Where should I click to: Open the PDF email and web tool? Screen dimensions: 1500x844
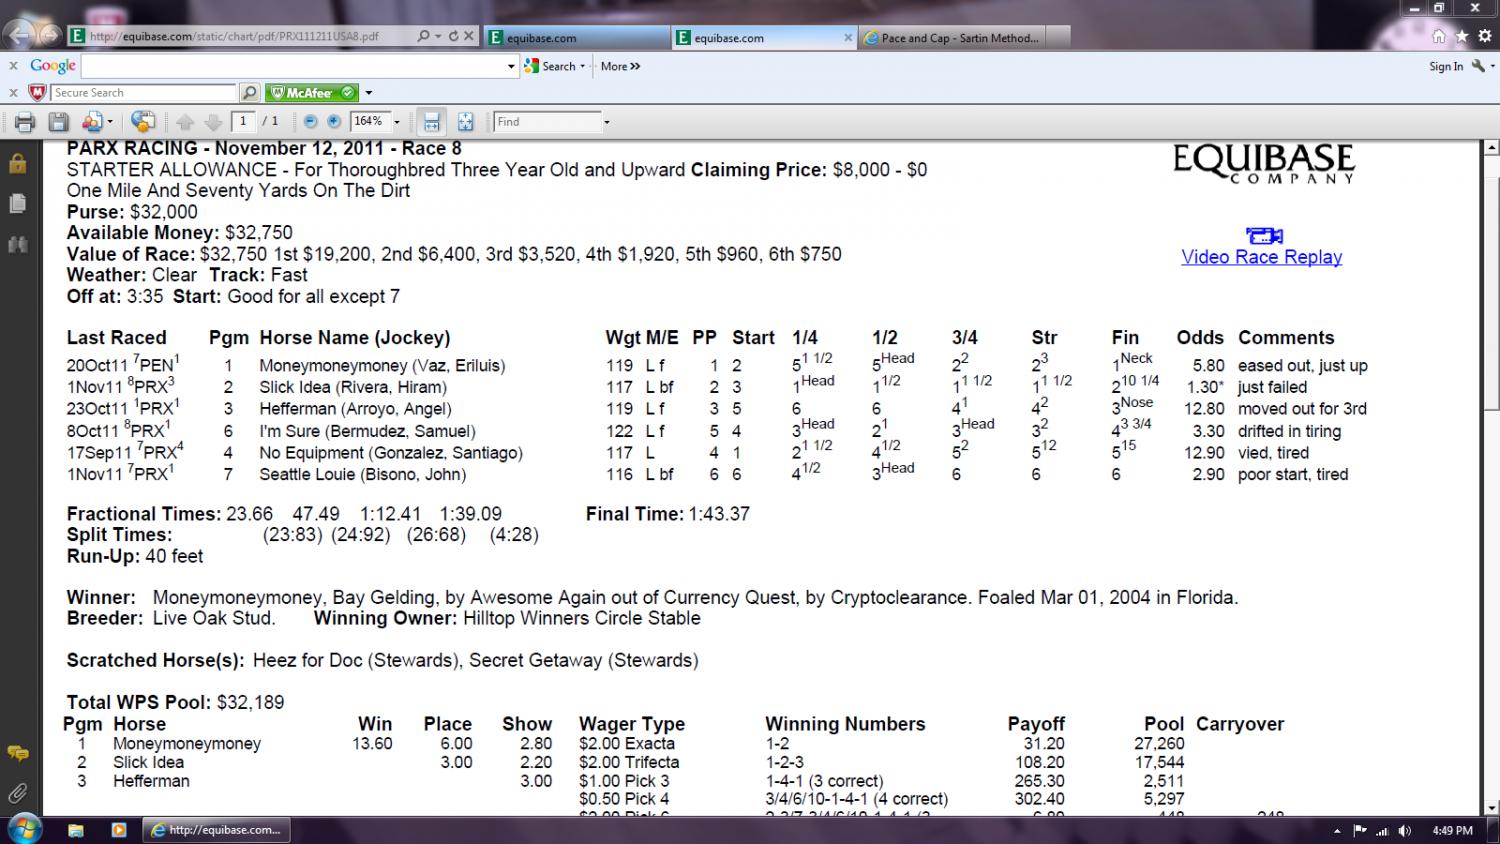(x=144, y=122)
